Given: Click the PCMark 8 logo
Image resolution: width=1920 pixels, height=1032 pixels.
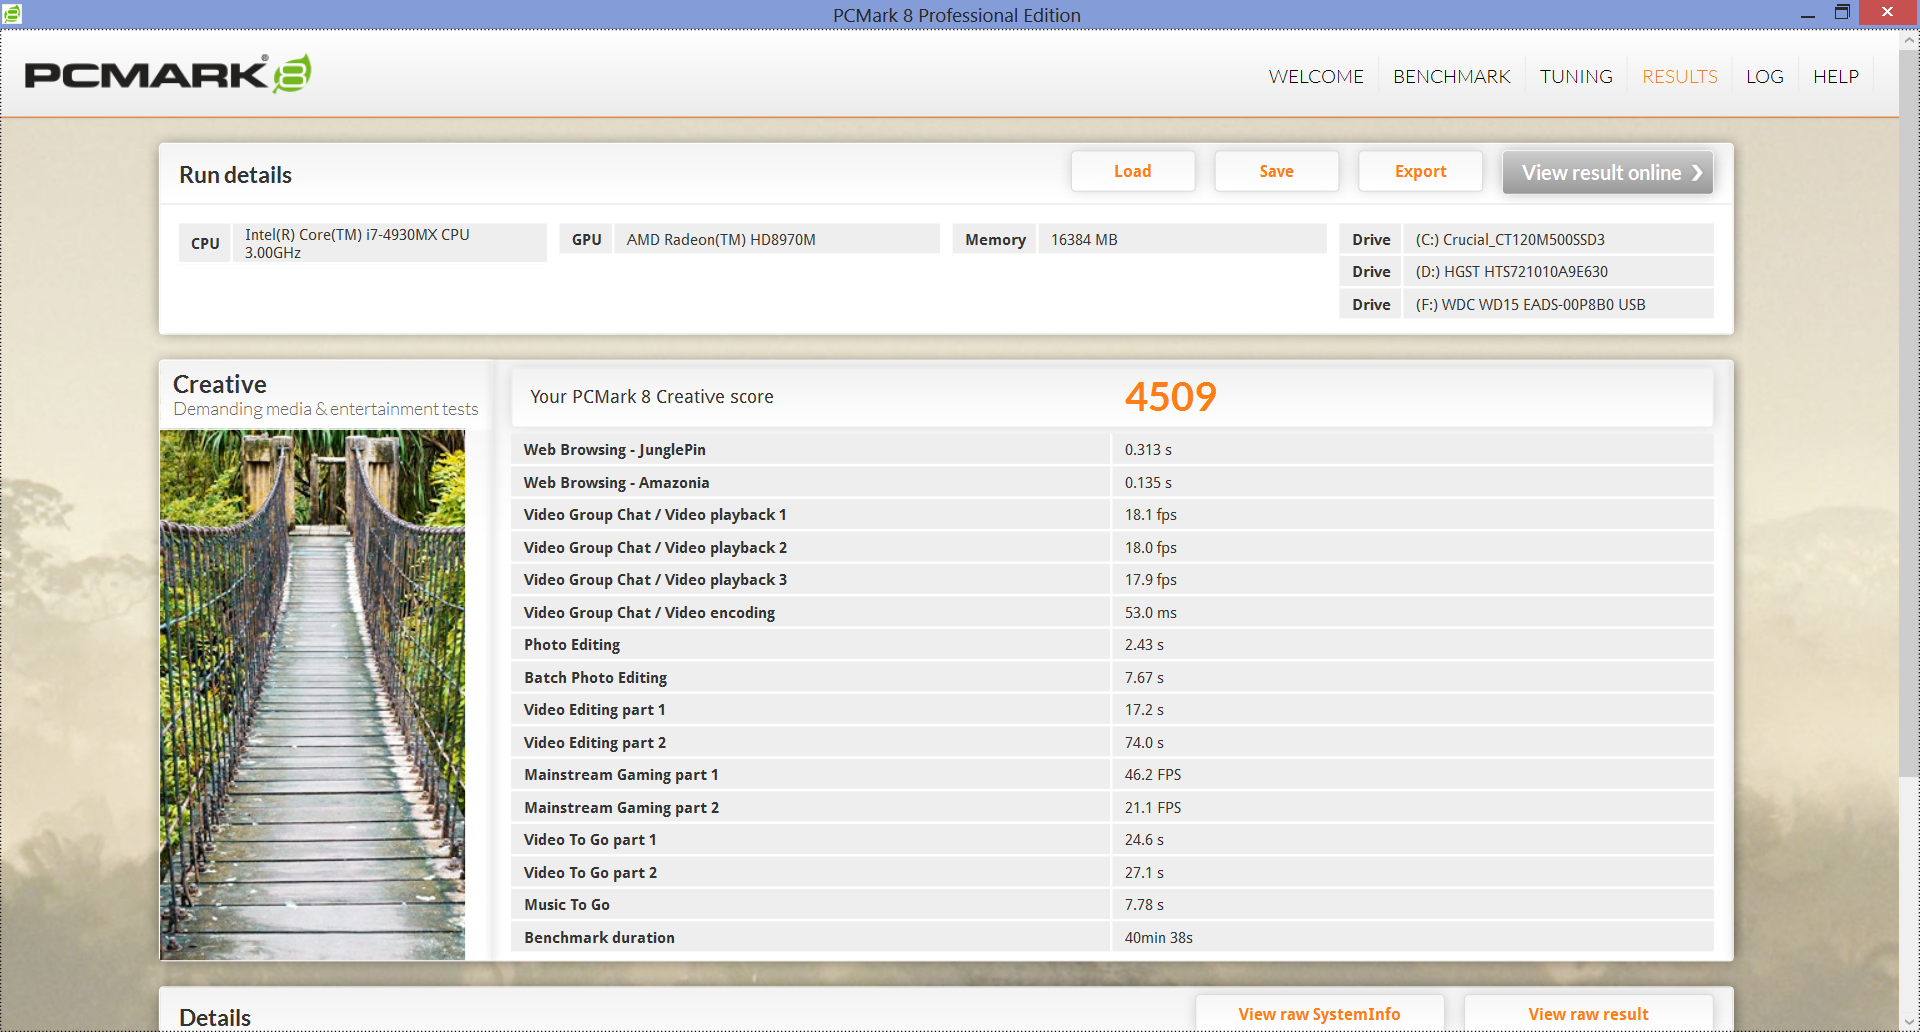Looking at the screenshot, I should pyautogui.click(x=168, y=74).
